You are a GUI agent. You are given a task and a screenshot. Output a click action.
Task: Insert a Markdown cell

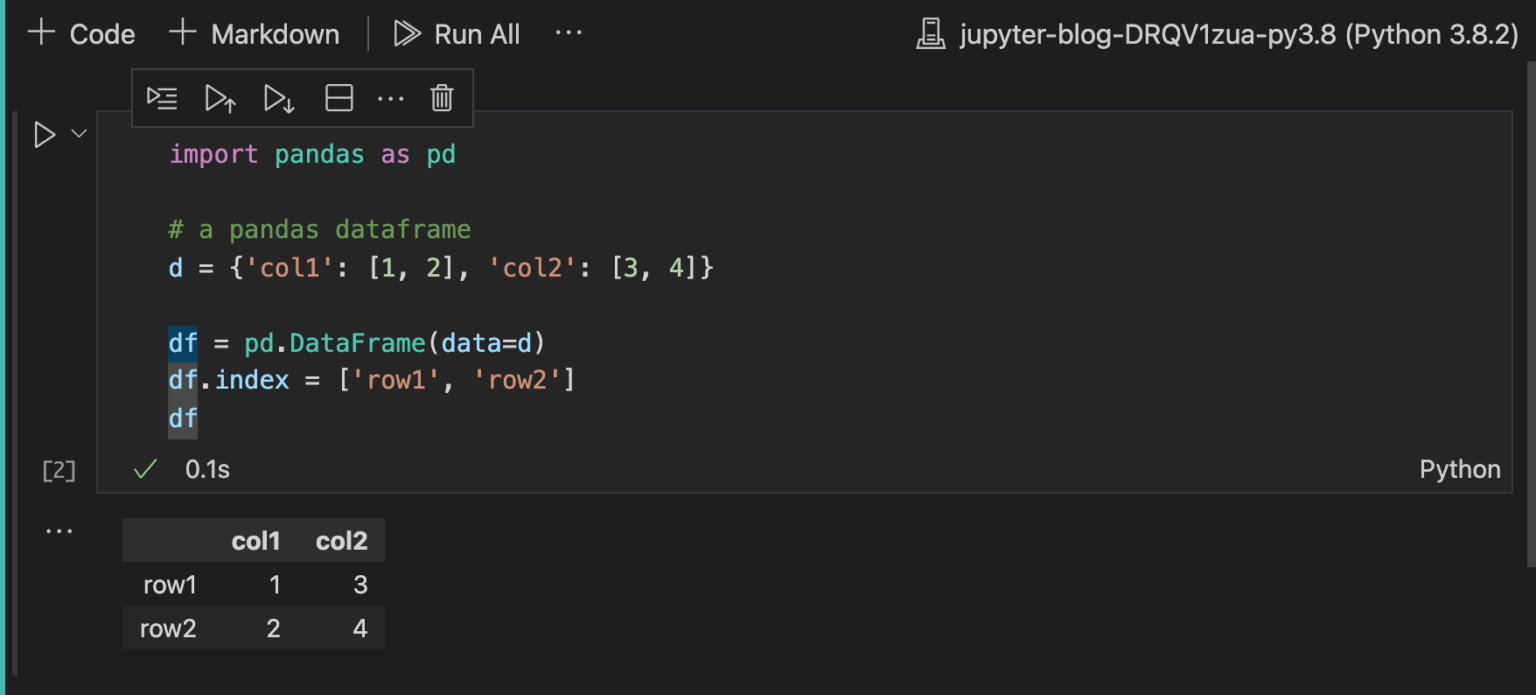pyautogui.click(x=254, y=33)
